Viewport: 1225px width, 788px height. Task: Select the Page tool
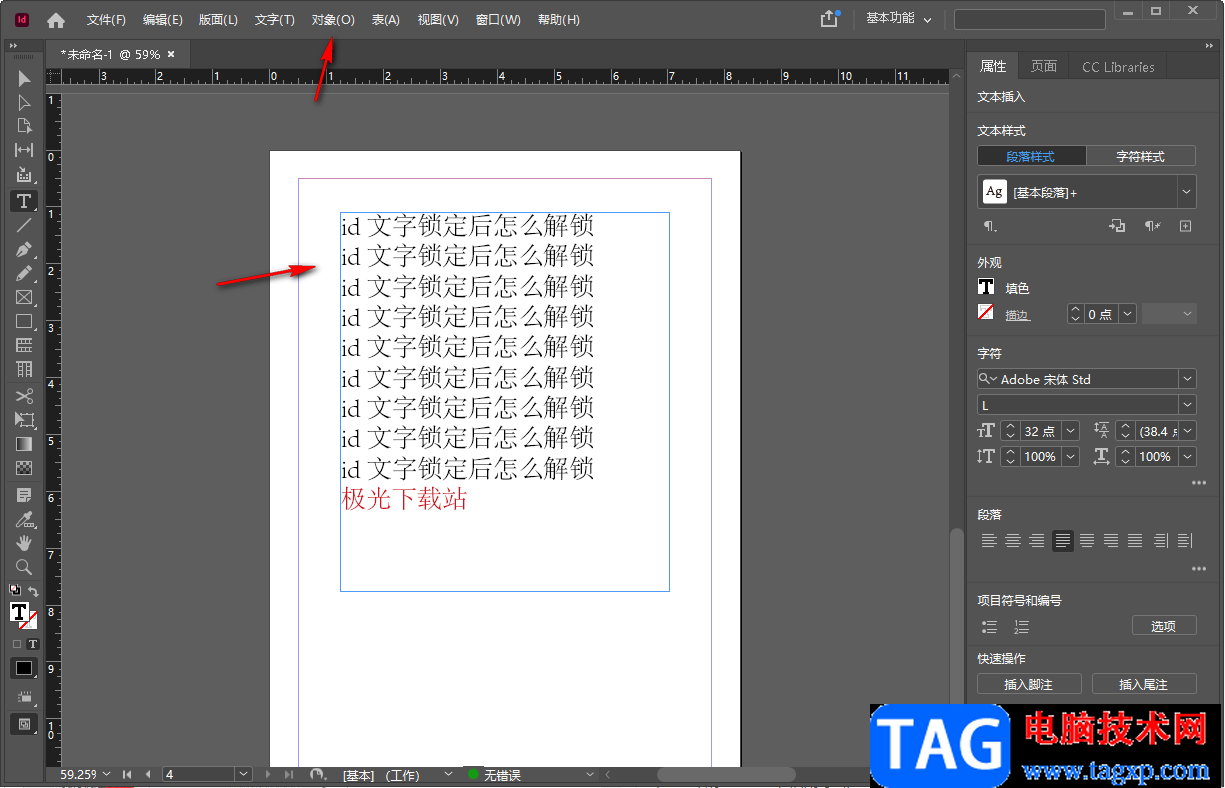24,126
